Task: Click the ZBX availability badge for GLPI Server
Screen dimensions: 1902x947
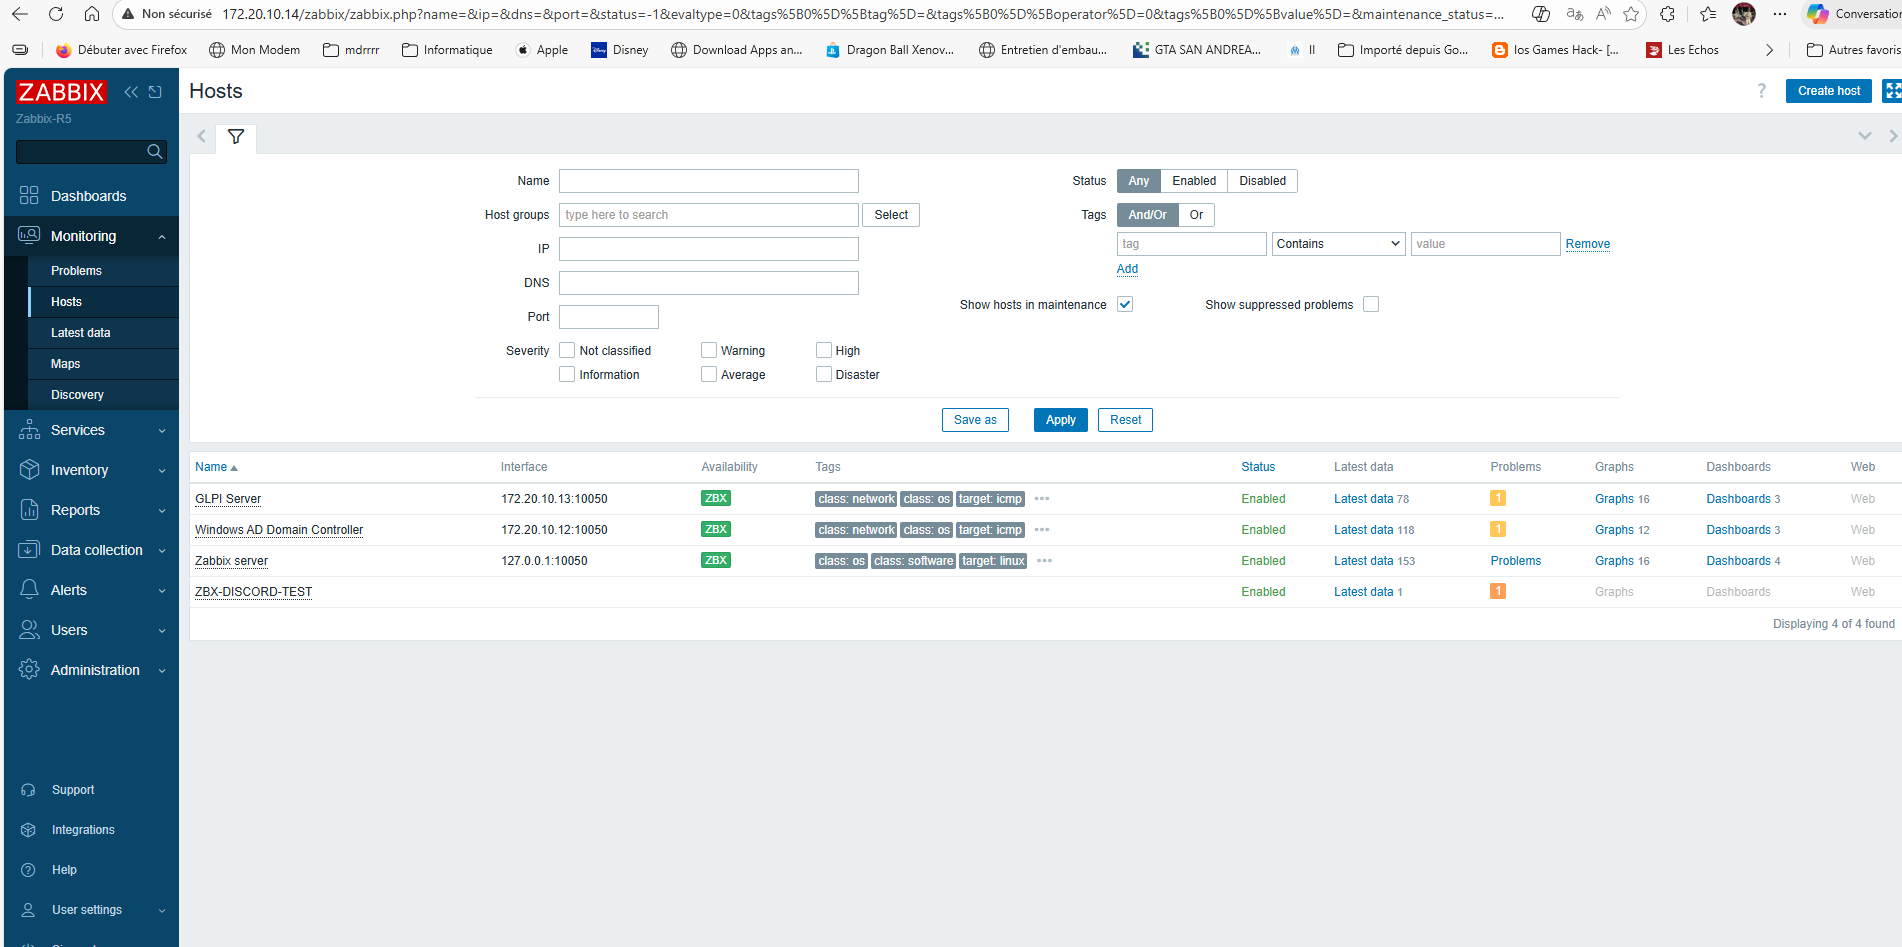Action: coord(715,498)
